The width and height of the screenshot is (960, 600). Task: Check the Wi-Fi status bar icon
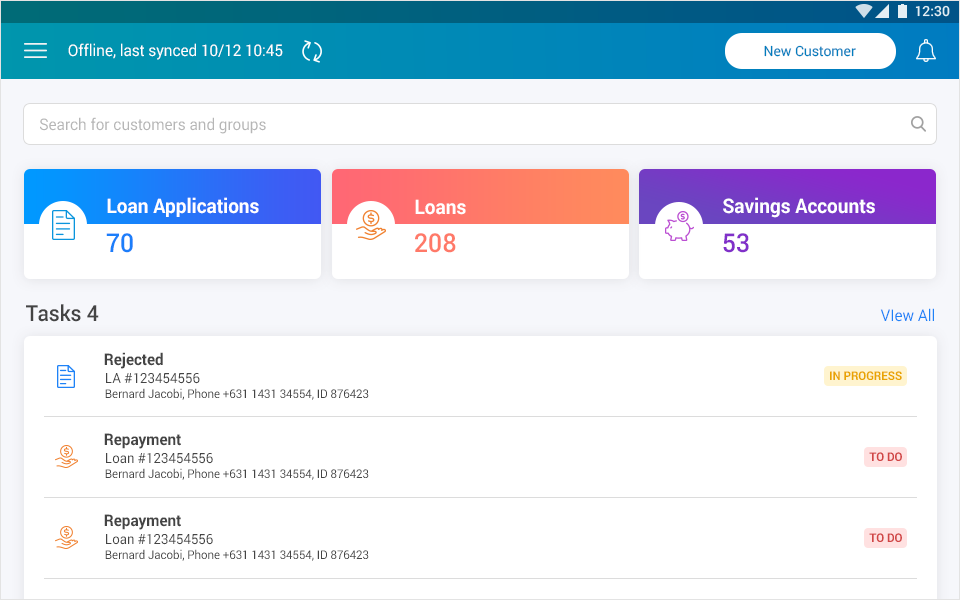point(863,11)
